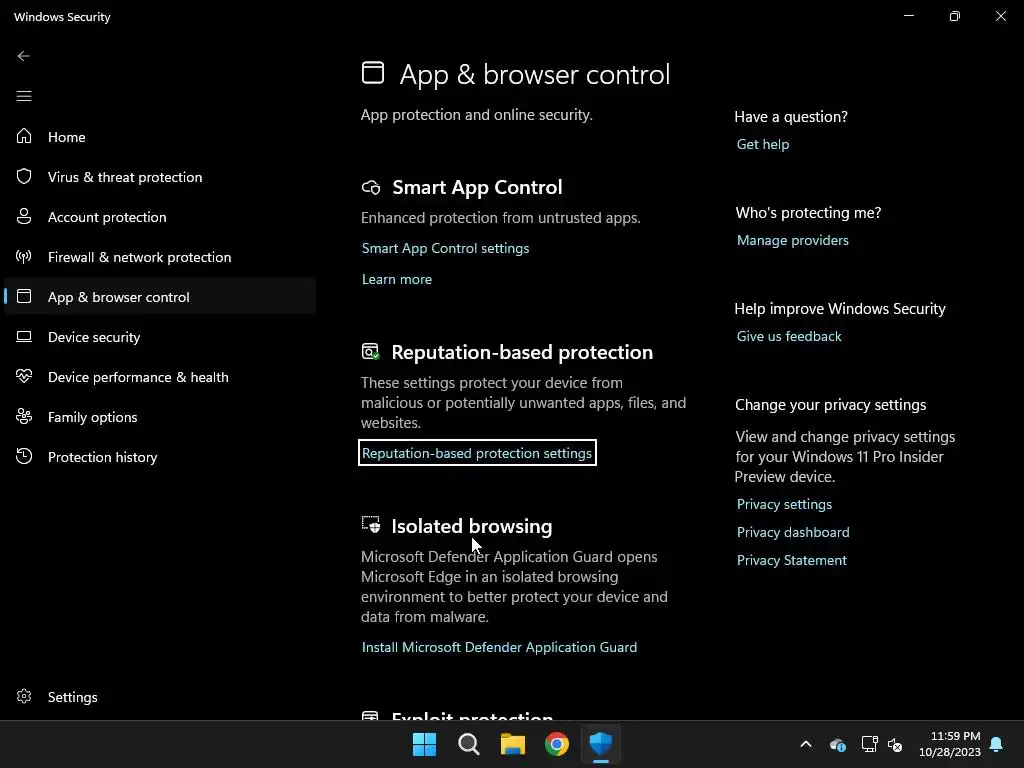Viewport: 1024px width, 768px height.
Task: Click the Settings gear icon
Action: click(24, 696)
